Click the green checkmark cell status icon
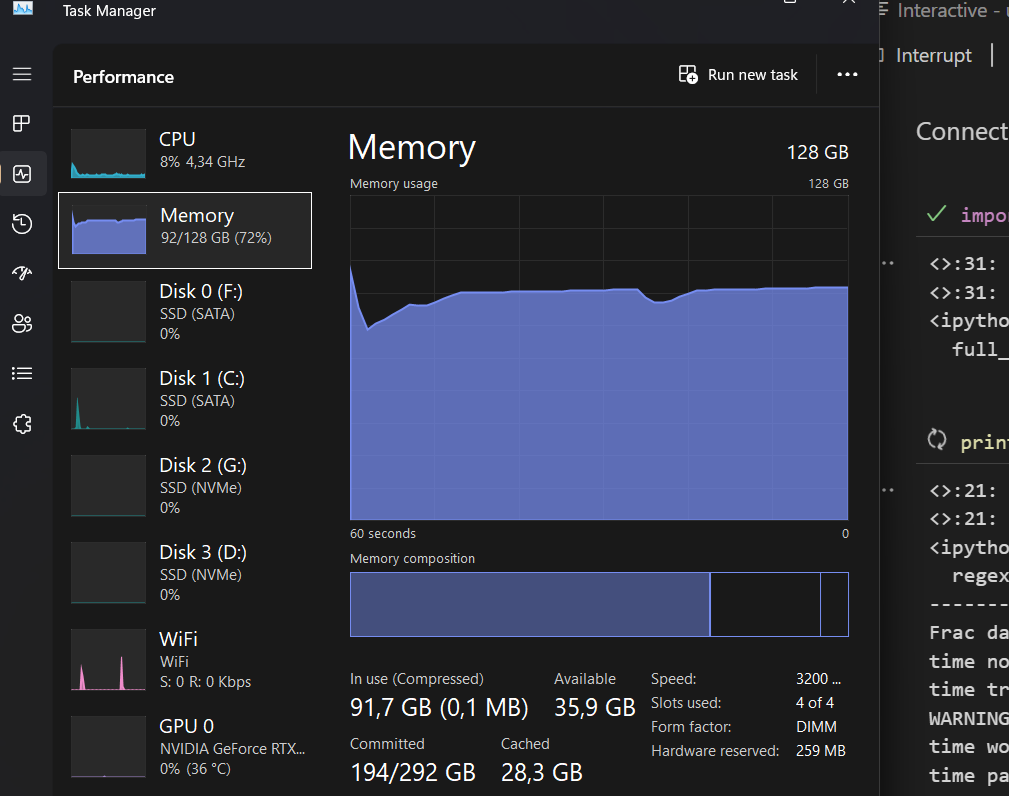The width and height of the screenshot is (1009, 796). (936, 213)
